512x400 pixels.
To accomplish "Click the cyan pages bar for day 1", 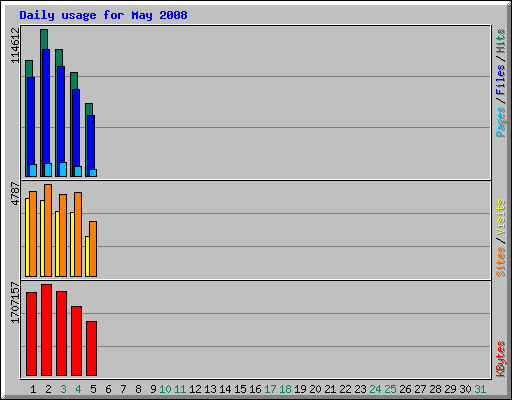I will coord(33,170).
